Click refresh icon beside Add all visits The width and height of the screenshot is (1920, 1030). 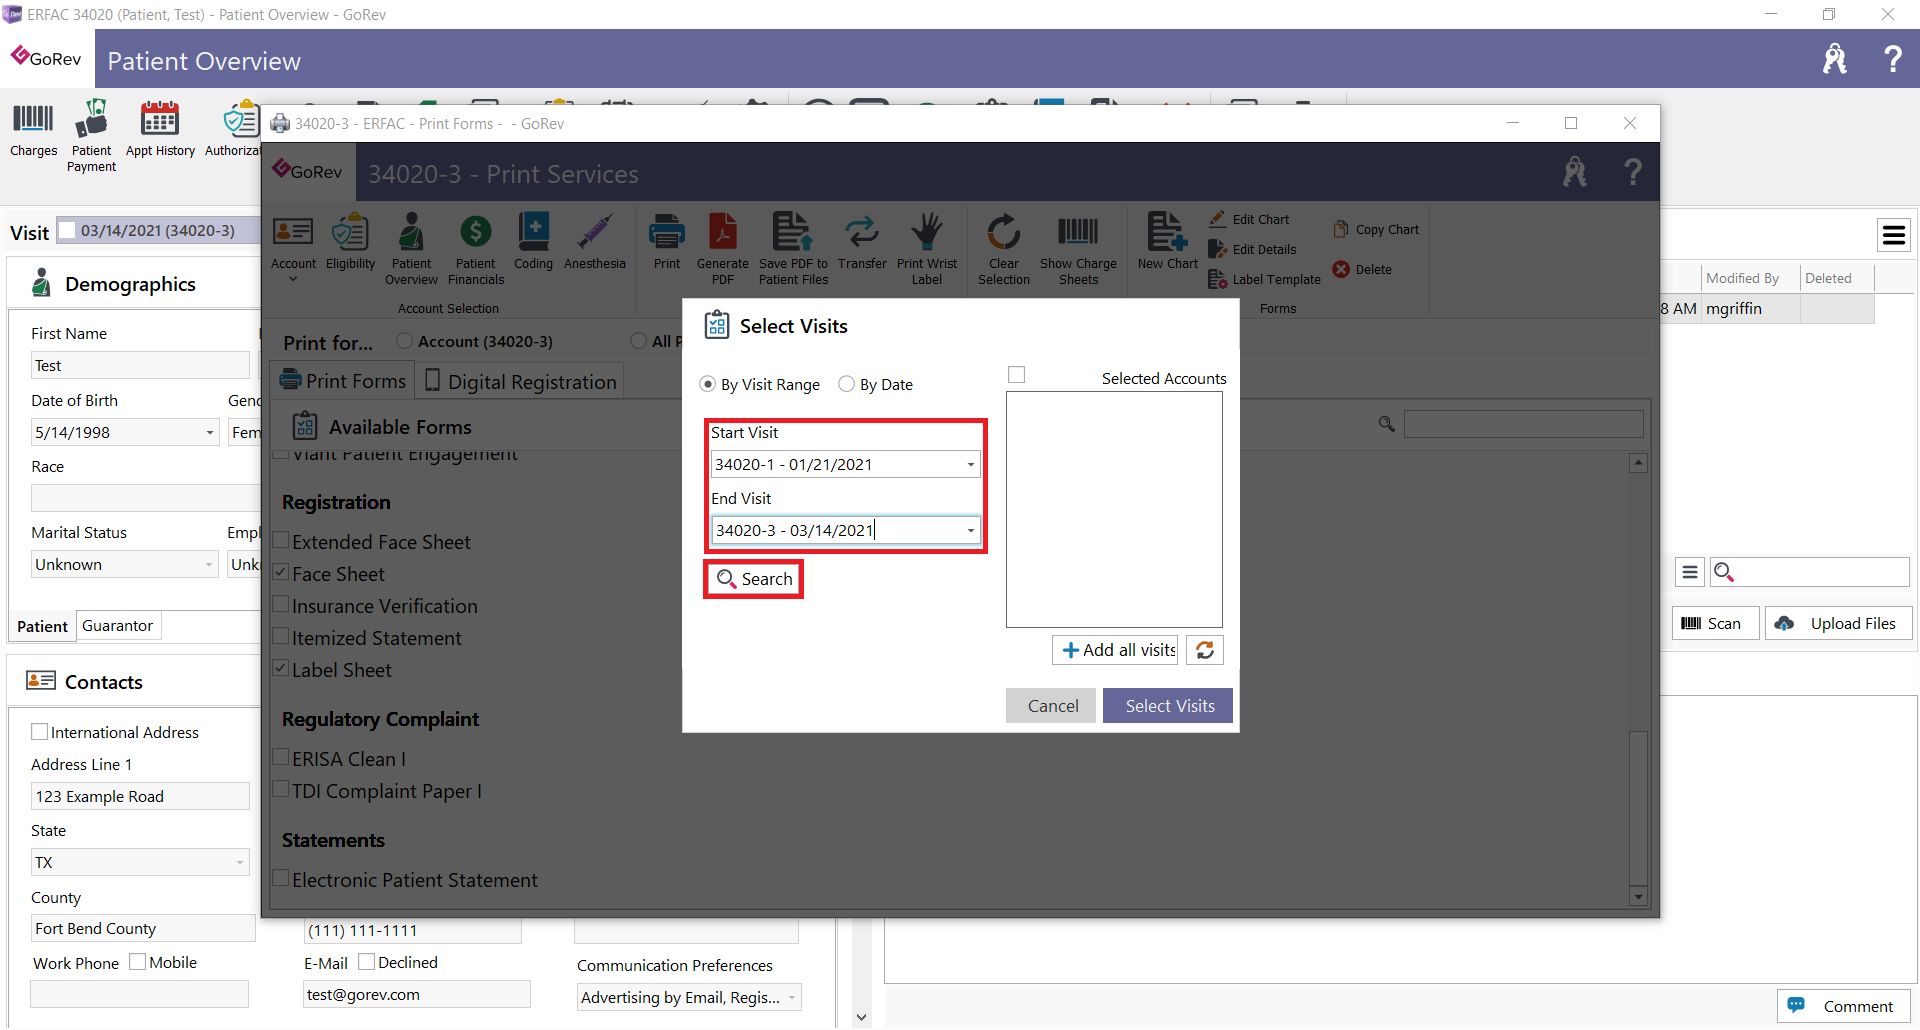click(1205, 650)
